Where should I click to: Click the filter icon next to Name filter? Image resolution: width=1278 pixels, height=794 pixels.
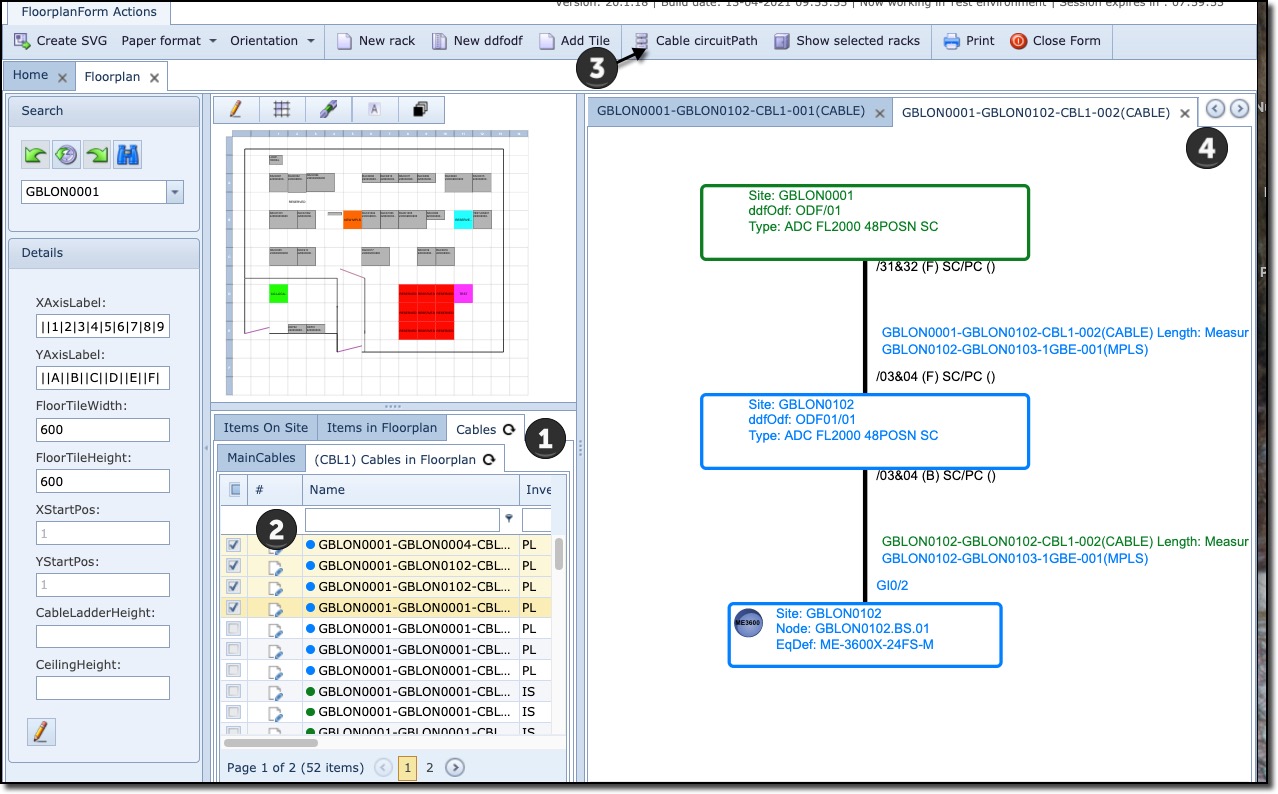[509, 519]
